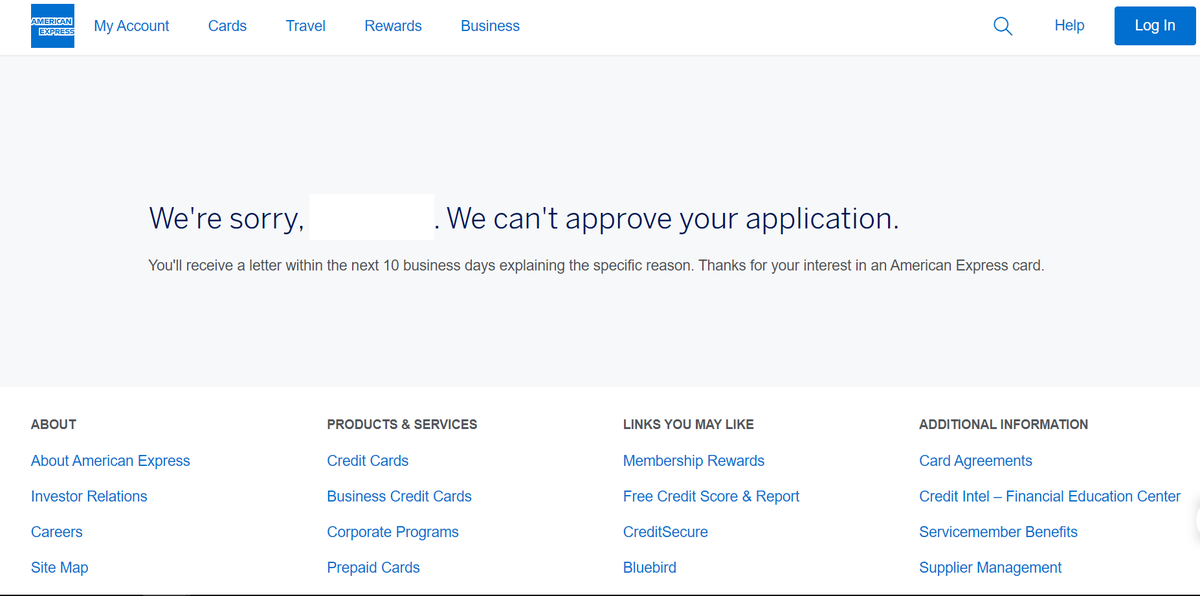Open the search magnifier icon
Viewport: 1200px width, 596px height.
(x=1002, y=26)
